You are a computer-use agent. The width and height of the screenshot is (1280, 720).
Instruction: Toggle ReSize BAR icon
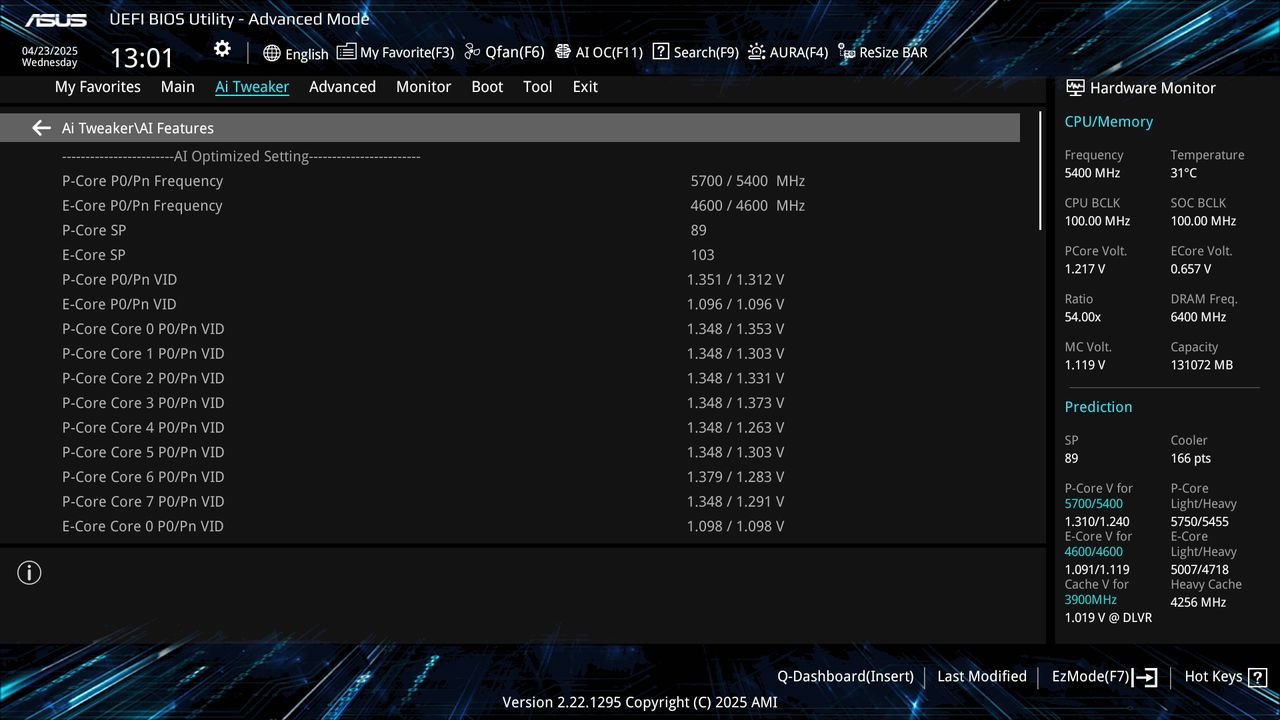coord(846,52)
